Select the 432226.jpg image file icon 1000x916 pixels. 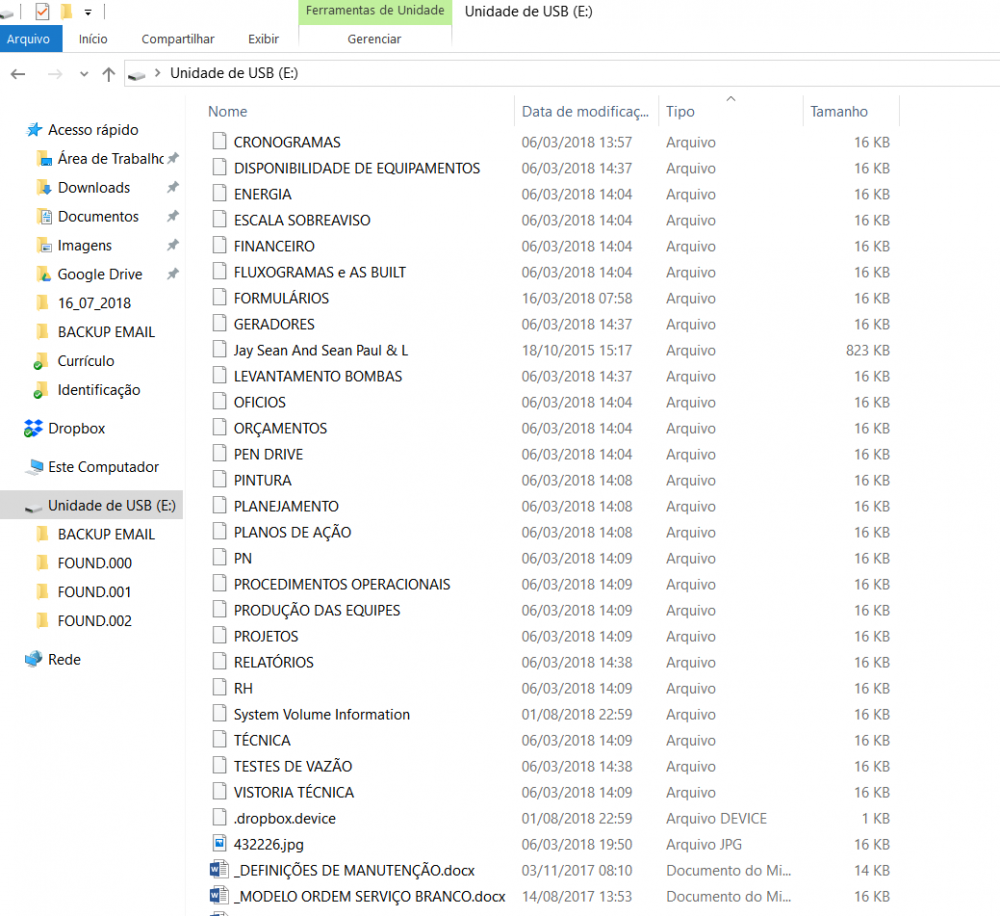click(220, 844)
